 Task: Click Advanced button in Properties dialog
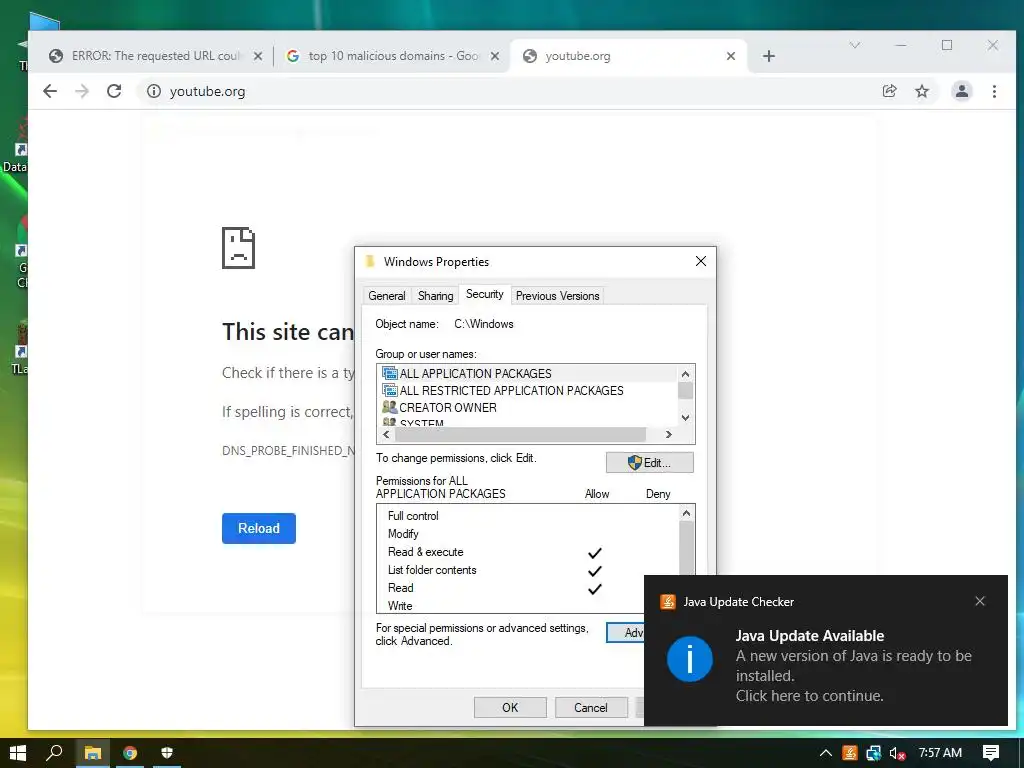point(626,632)
